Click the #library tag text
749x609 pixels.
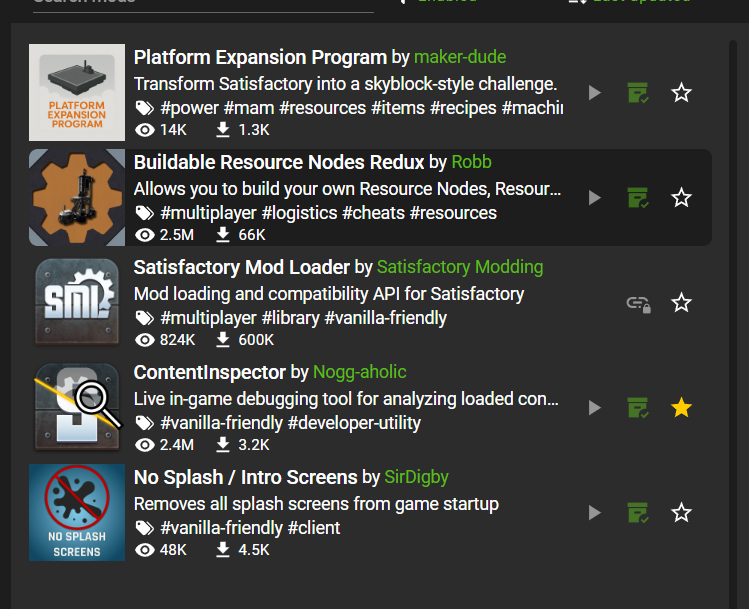coord(290,318)
